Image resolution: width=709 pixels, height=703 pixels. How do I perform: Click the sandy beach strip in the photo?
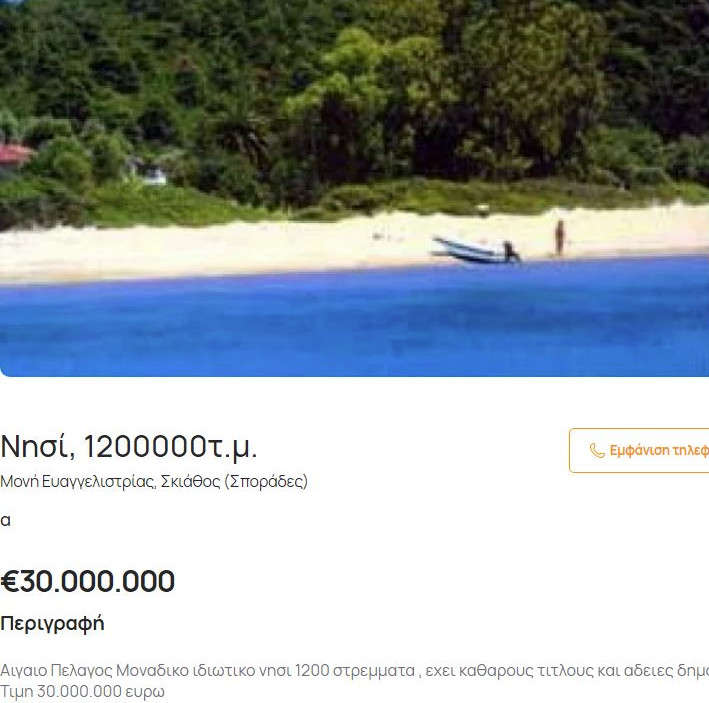250,245
